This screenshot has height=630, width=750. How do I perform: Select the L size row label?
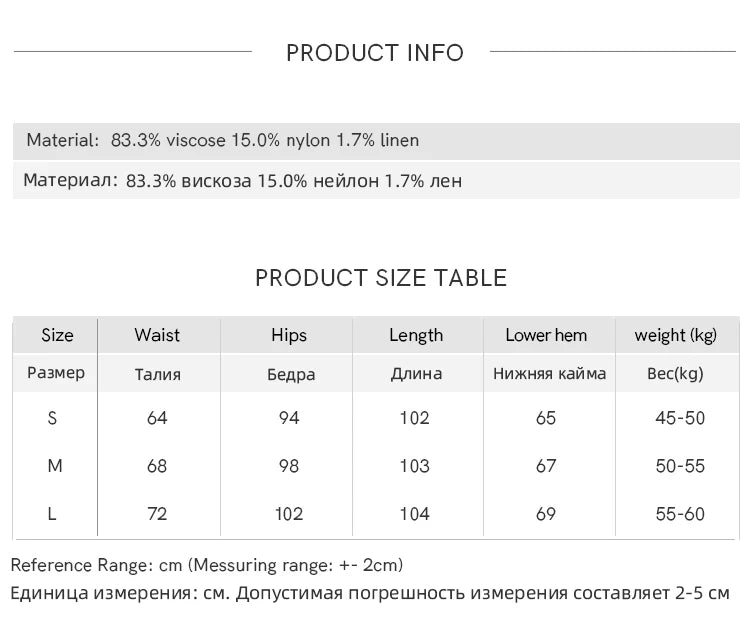[x=52, y=514]
